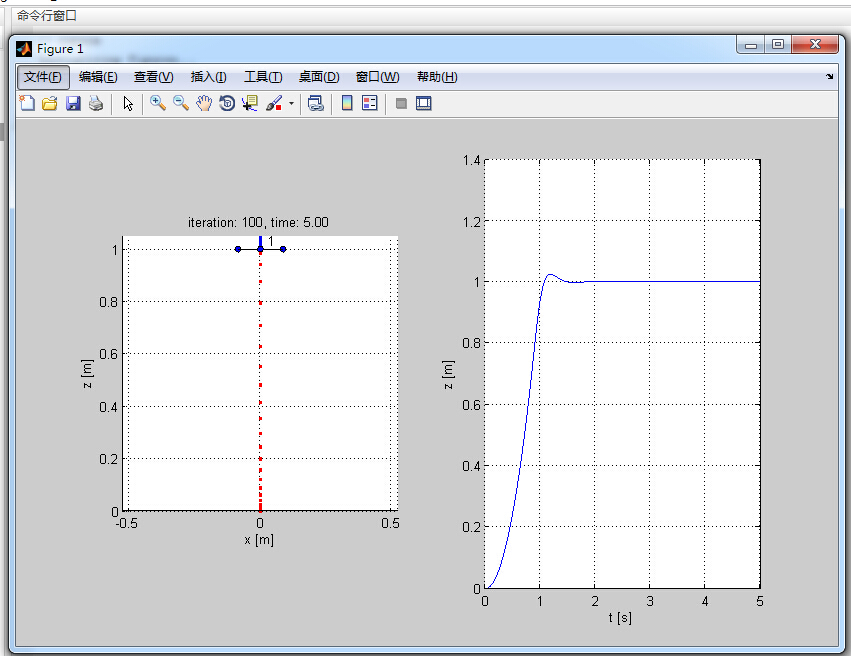Click the -0.5 tick label on left plot

click(x=126, y=524)
